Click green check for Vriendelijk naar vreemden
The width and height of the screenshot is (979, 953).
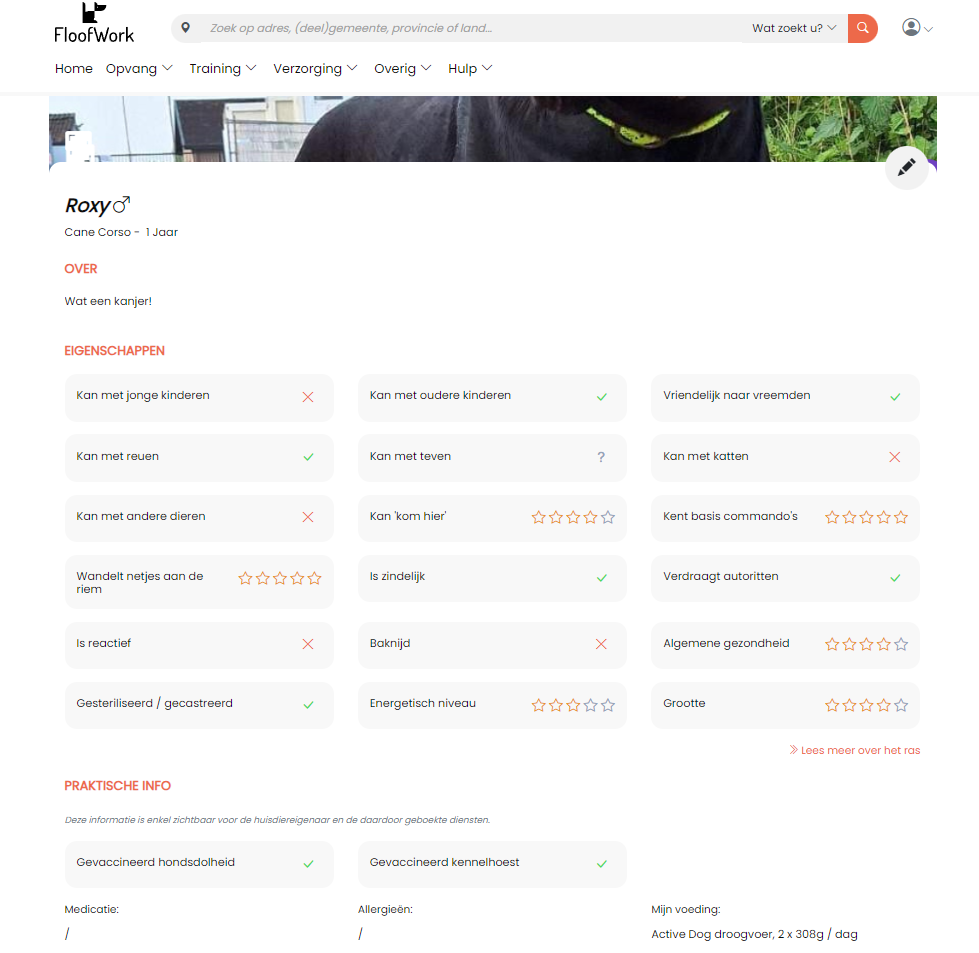pos(895,397)
